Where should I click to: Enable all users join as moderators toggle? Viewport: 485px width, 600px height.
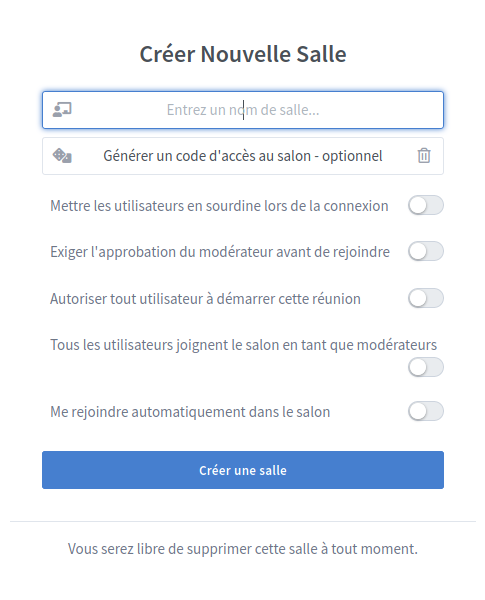pos(426,367)
